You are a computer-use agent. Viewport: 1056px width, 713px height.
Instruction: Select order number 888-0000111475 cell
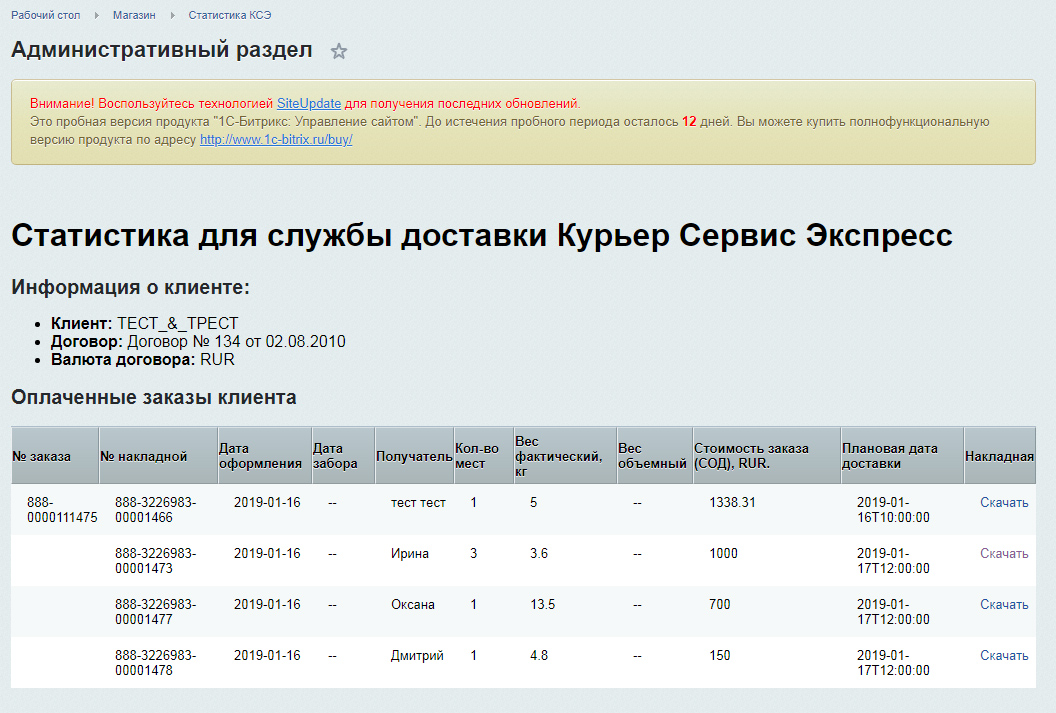point(62,510)
